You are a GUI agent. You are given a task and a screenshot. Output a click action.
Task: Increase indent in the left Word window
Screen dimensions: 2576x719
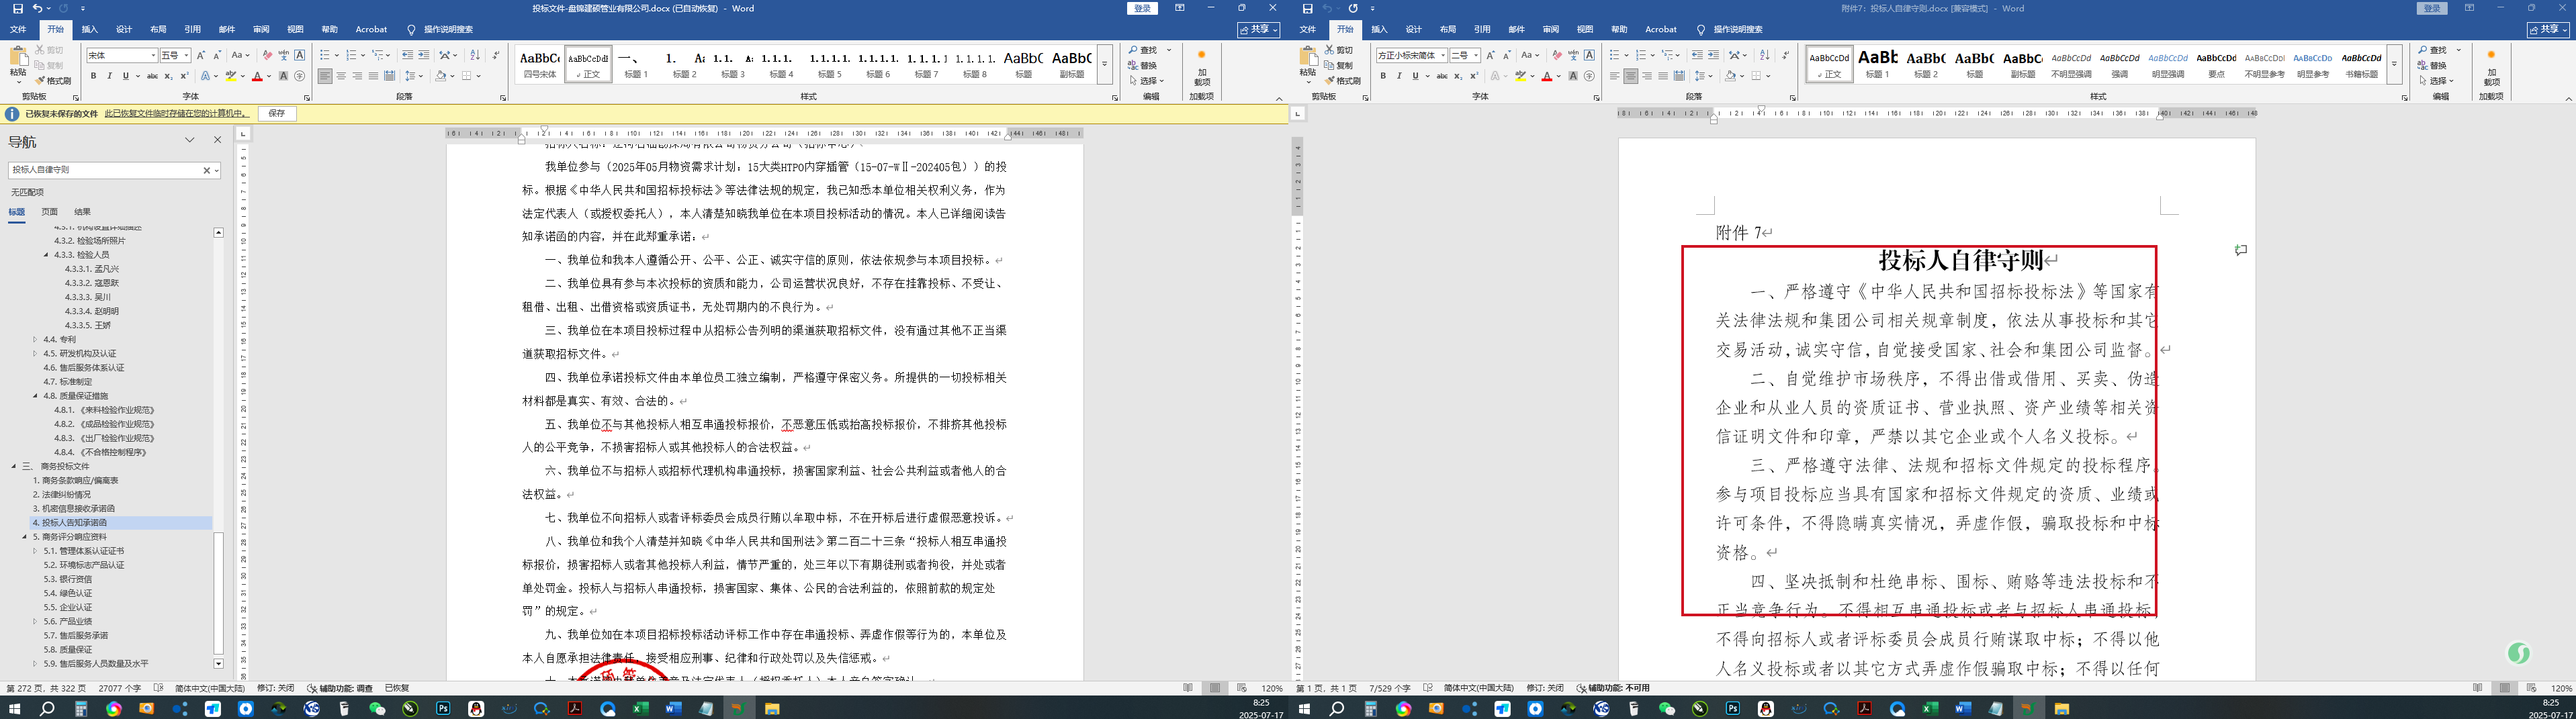click(424, 55)
